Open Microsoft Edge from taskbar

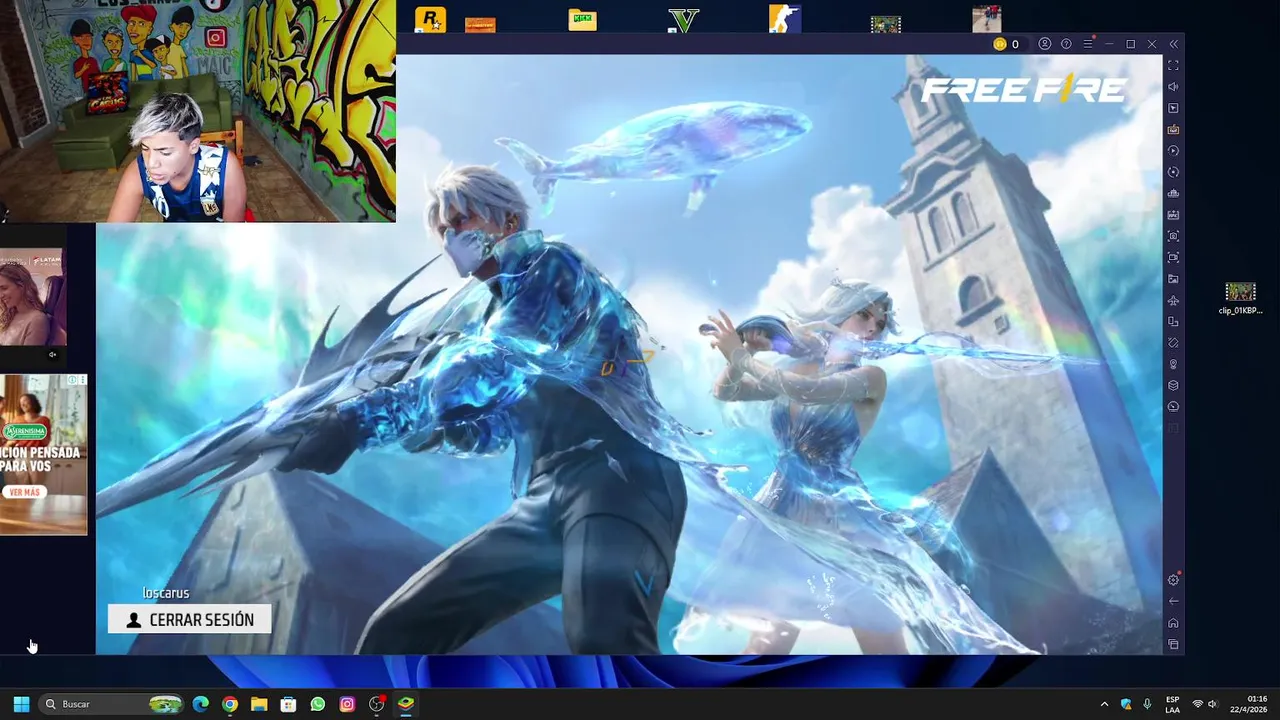point(201,704)
